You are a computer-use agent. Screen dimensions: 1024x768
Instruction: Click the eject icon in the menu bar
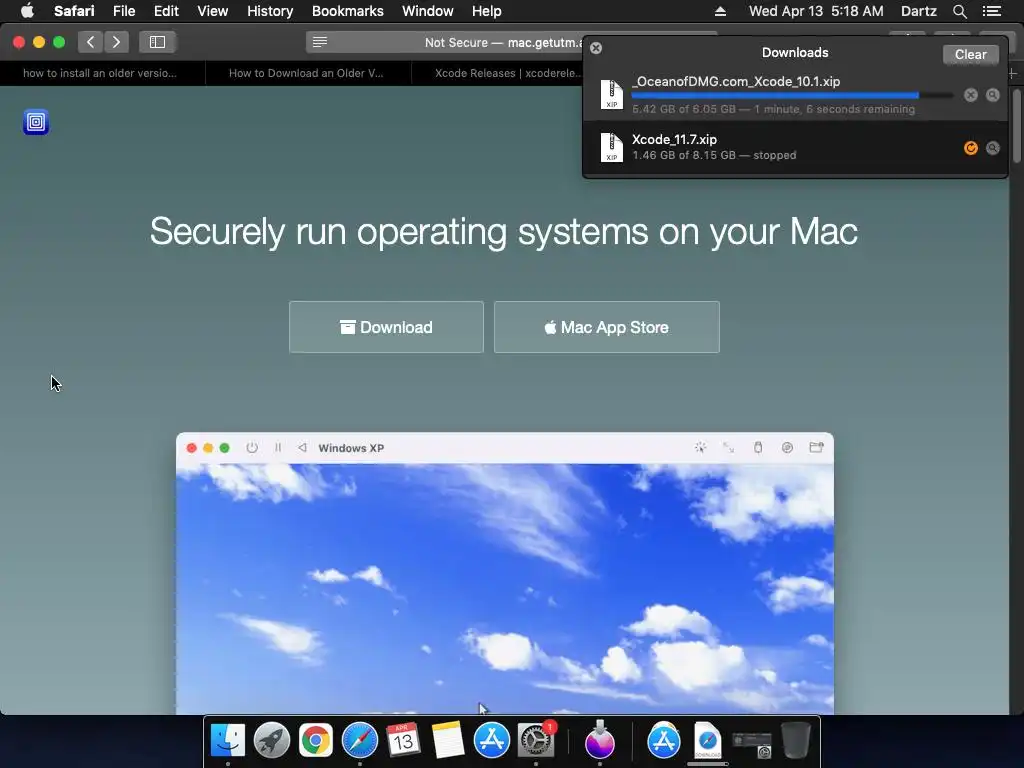click(x=720, y=11)
